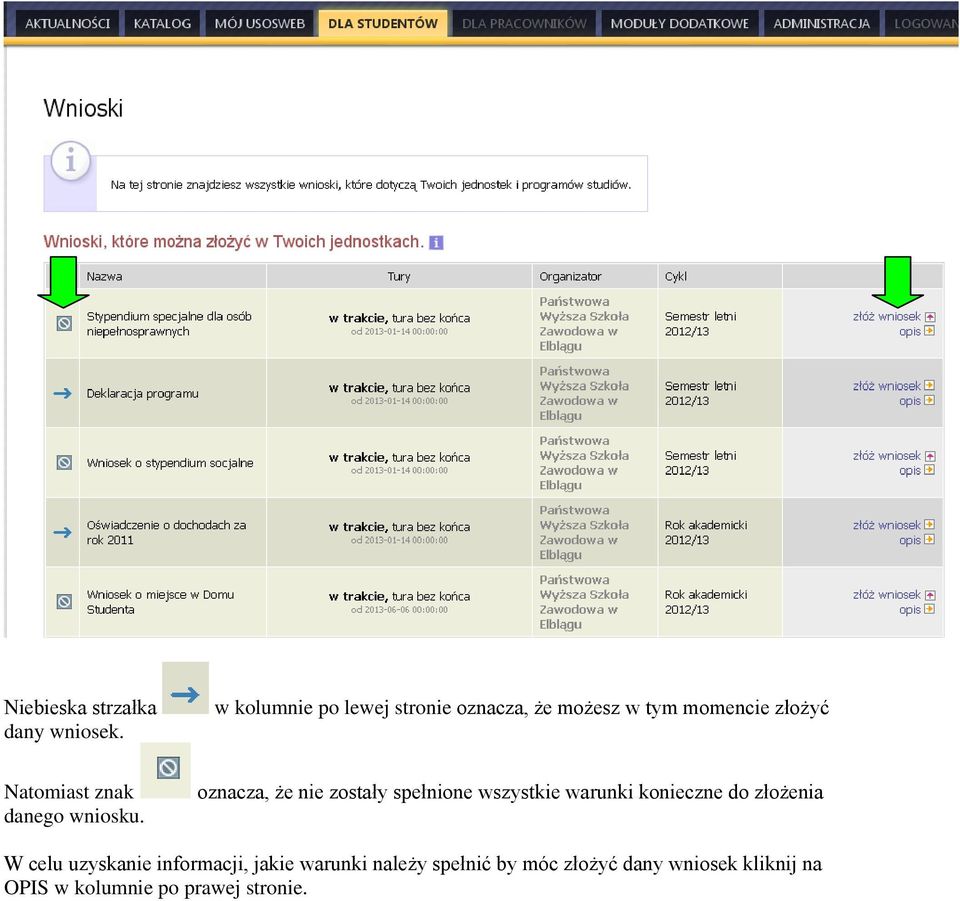Click blue arrow for Deklaracja programu
960x901 pixels.
(62, 393)
